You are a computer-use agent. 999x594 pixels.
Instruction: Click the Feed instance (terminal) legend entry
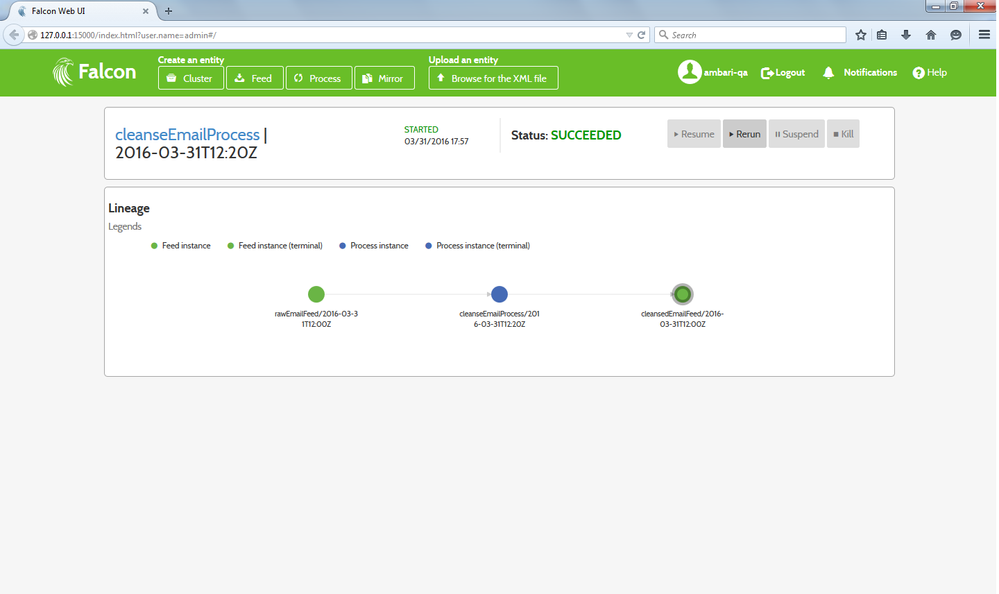[275, 245]
